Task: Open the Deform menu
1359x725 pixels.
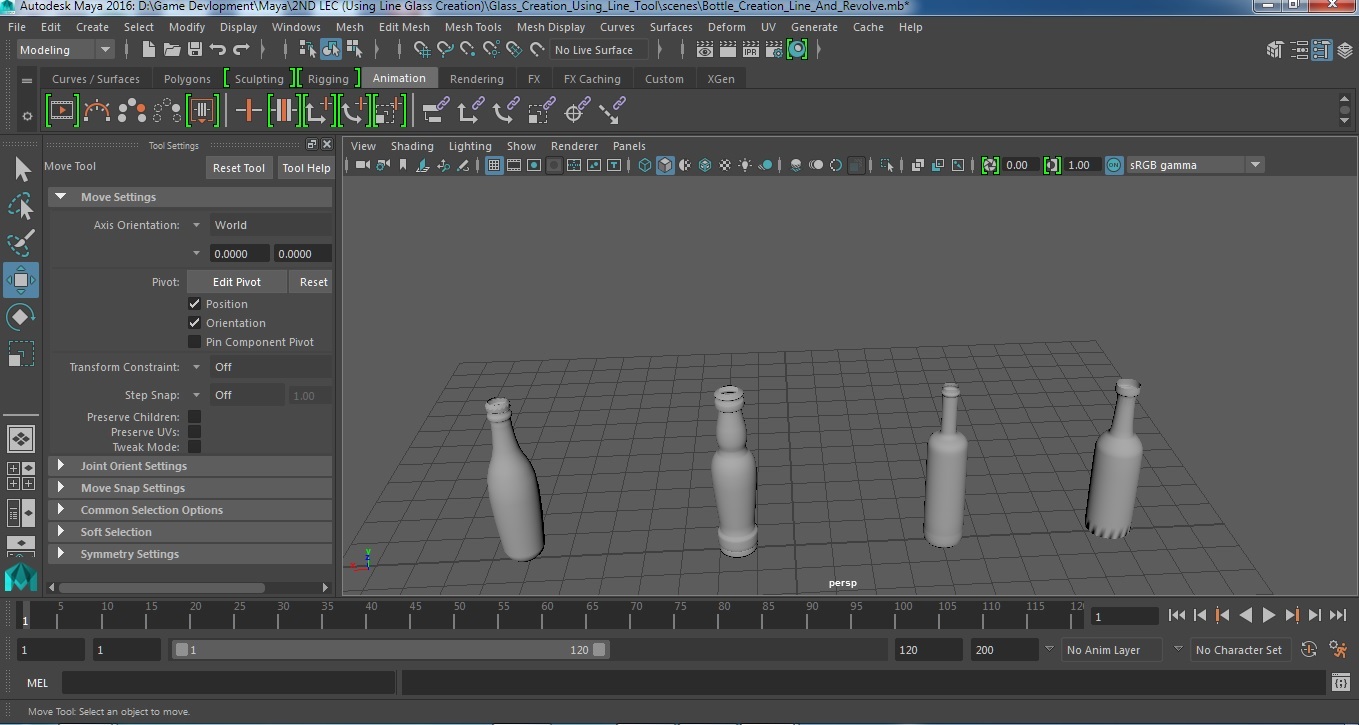Action: (x=727, y=27)
